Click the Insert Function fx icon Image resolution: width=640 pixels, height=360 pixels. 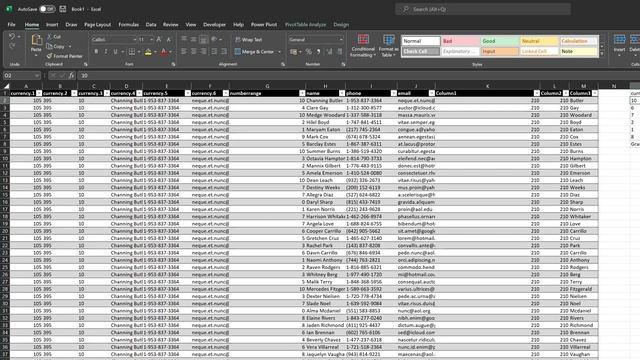[71, 76]
